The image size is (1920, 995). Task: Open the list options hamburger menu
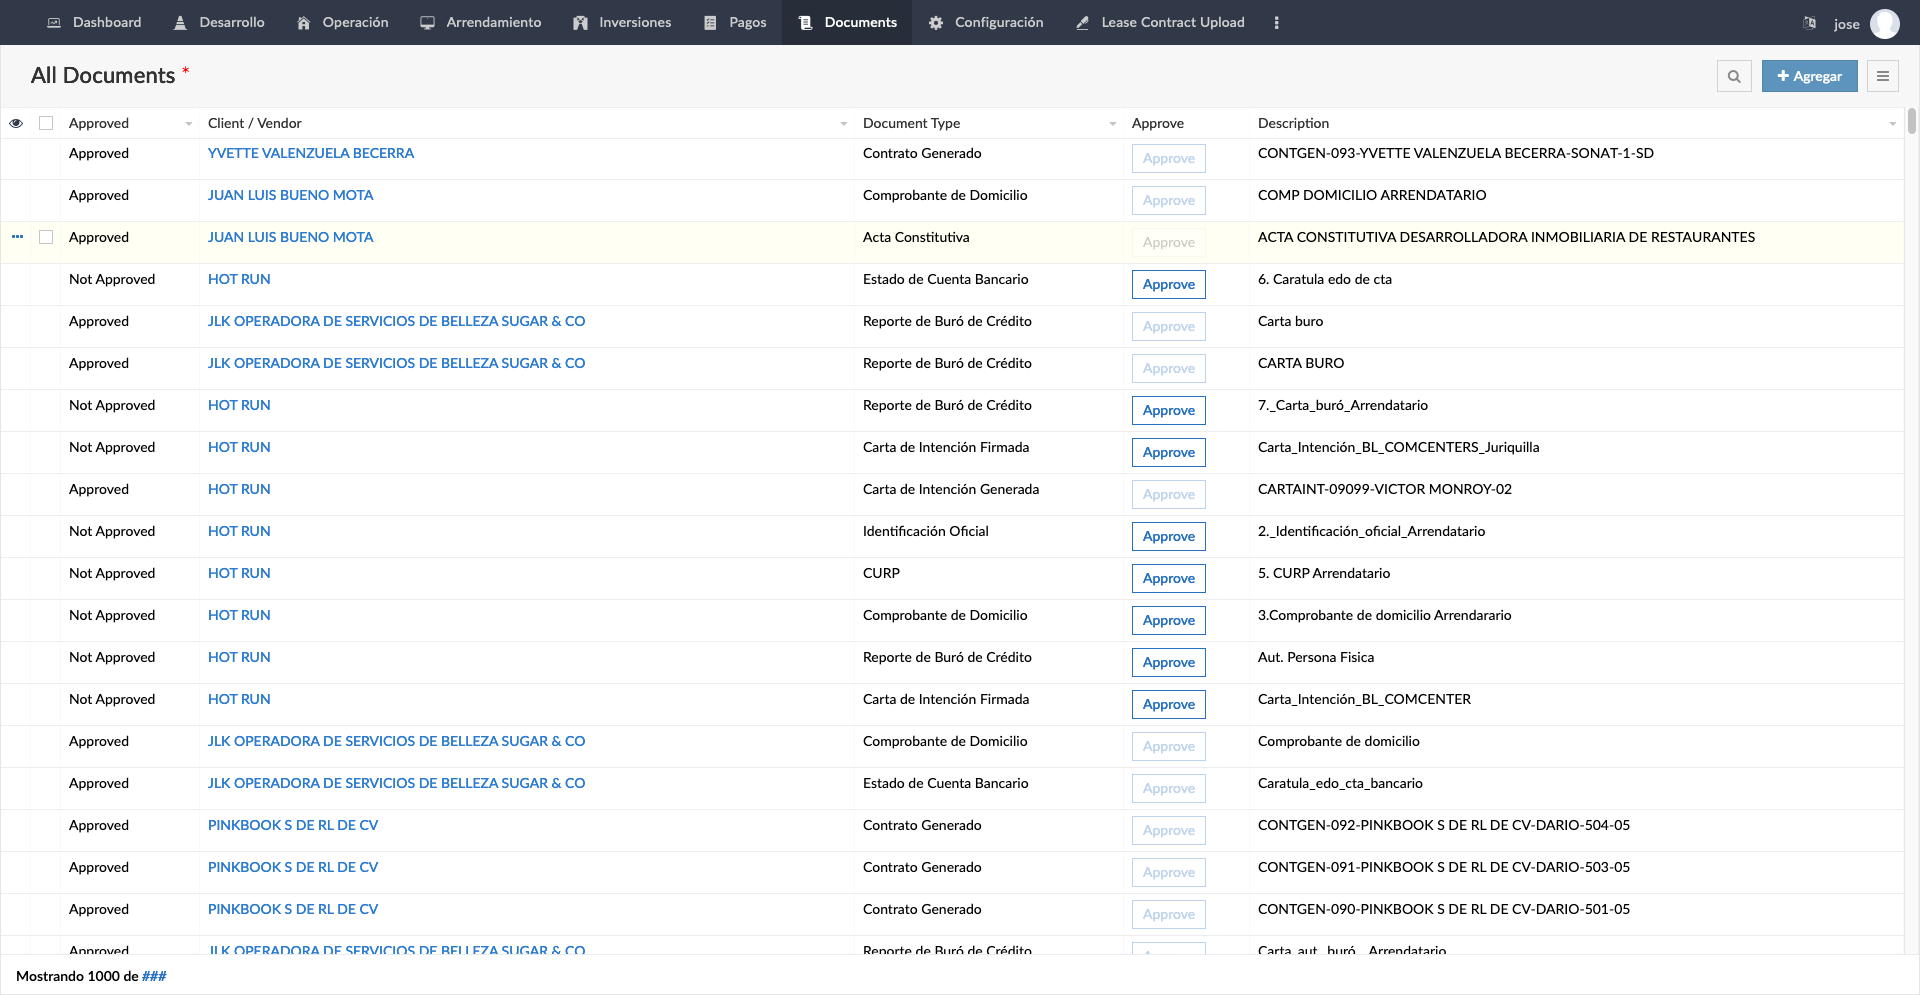[x=1883, y=76]
